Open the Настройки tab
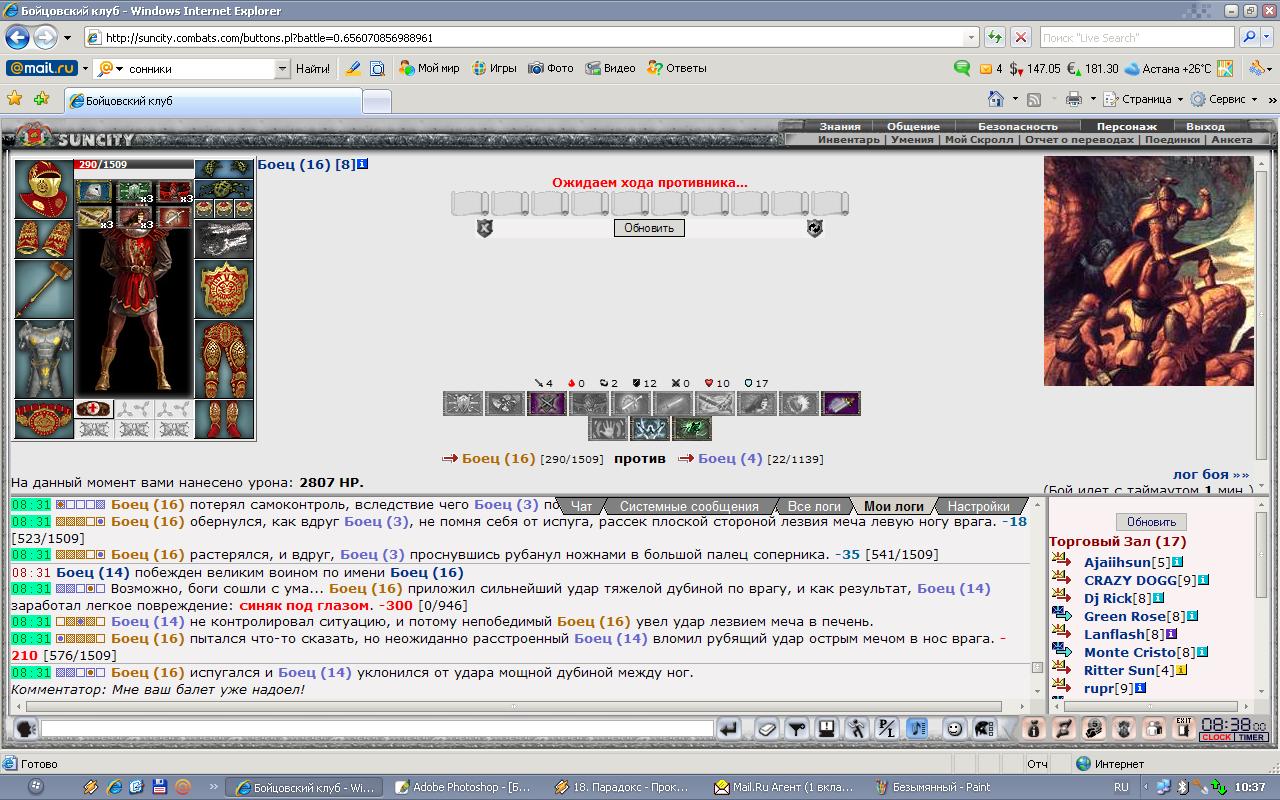1280x800 pixels. pos(978,506)
